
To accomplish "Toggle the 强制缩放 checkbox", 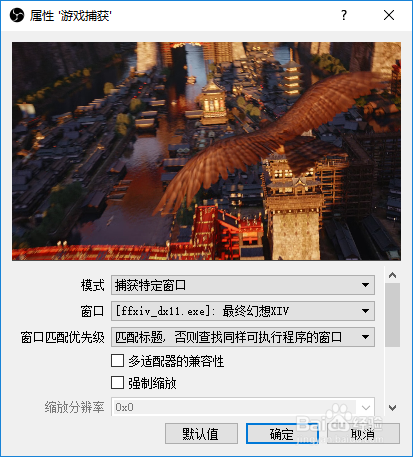I will pos(117,383).
